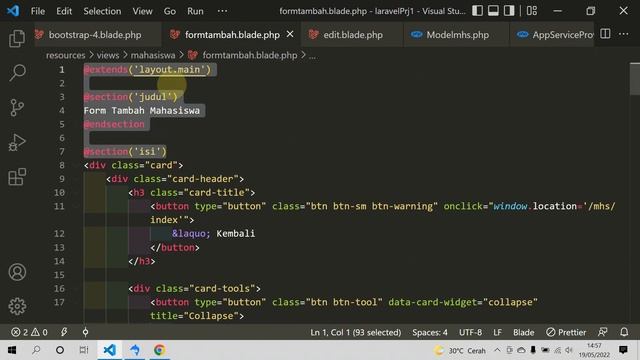This screenshot has height=360, width=640.
Task: Toggle the primary side bar layout icon
Action: [477, 11]
